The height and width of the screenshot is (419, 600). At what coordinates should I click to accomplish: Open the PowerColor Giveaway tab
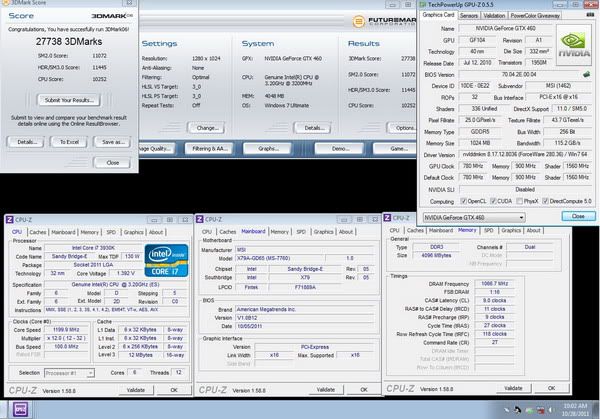pos(535,15)
